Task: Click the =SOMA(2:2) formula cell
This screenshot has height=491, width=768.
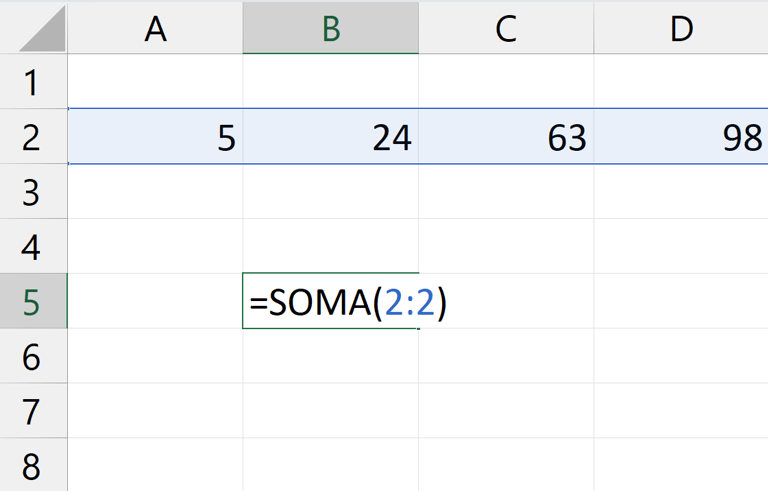Action: [x=330, y=302]
